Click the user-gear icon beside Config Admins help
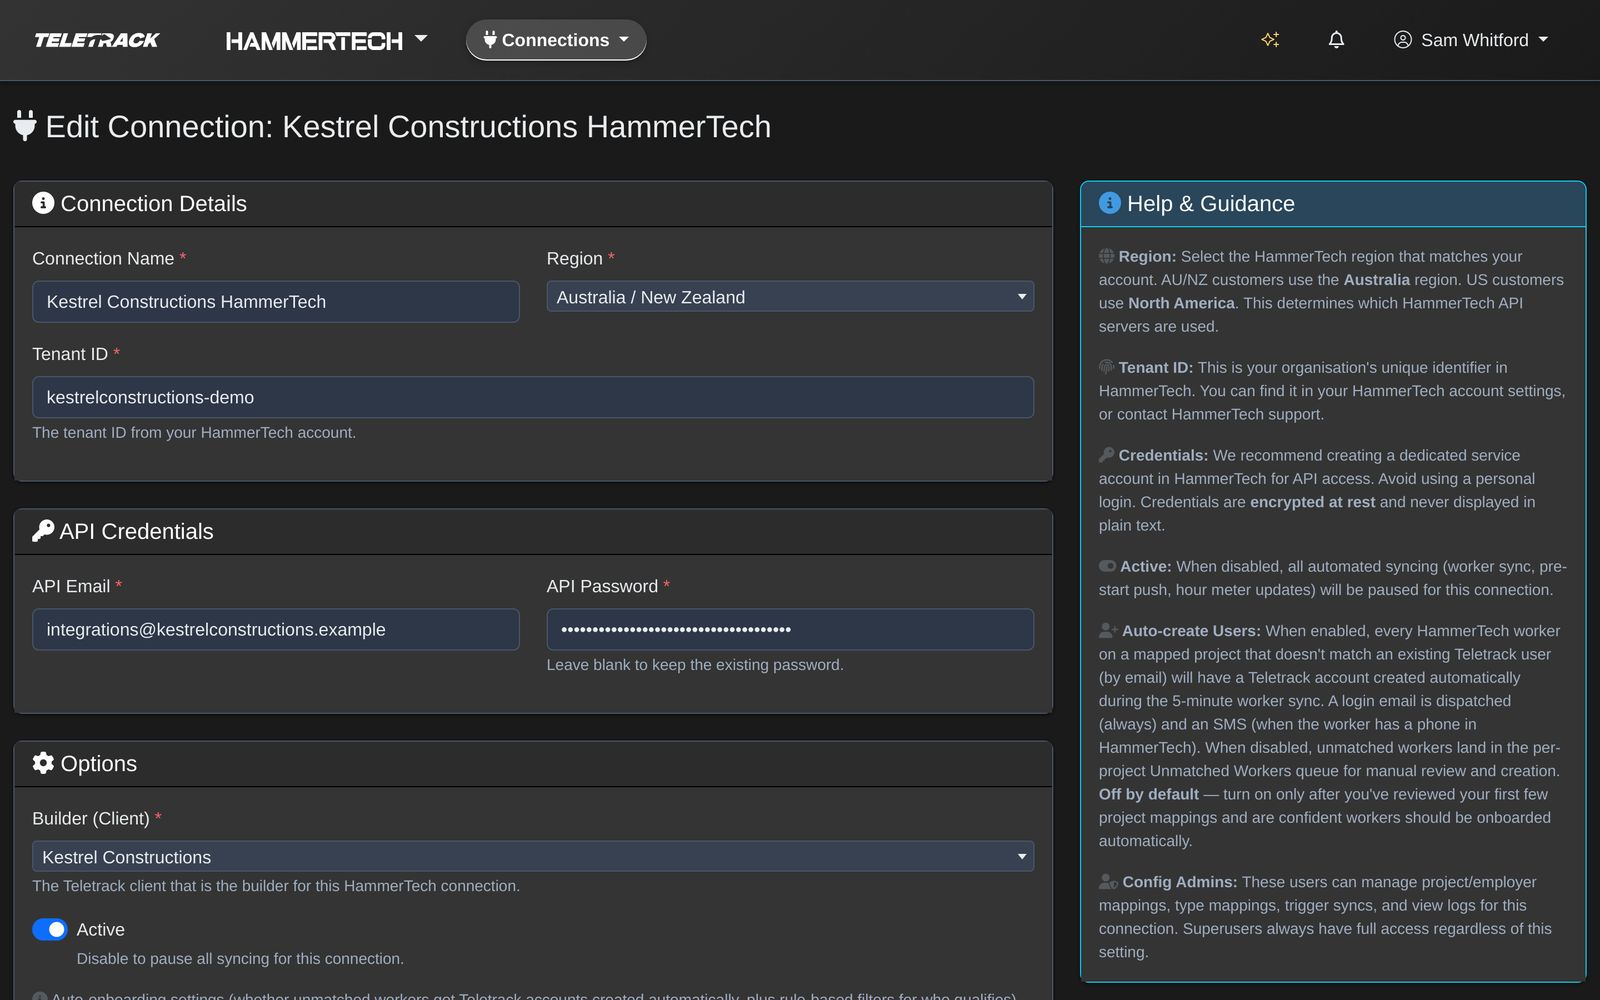The image size is (1600, 1000). click(x=1108, y=882)
